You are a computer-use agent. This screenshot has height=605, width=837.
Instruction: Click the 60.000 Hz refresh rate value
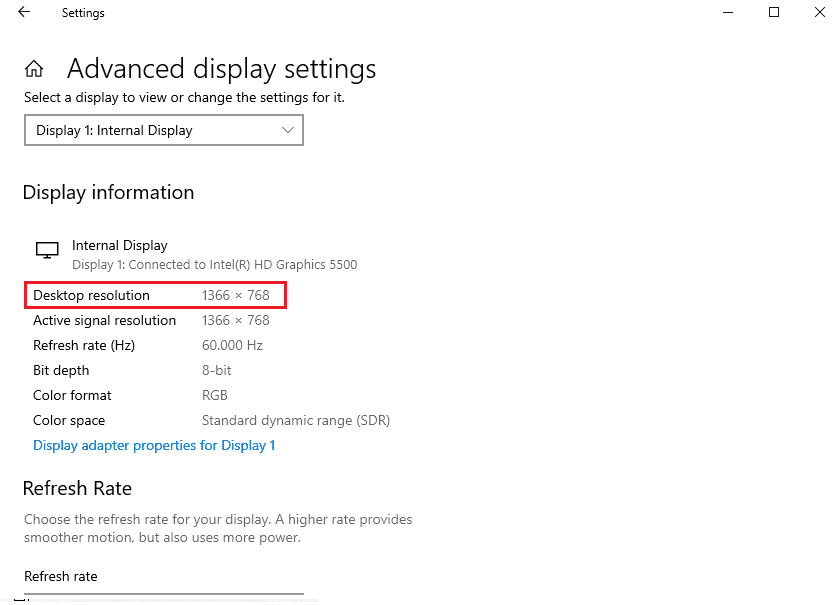click(232, 345)
